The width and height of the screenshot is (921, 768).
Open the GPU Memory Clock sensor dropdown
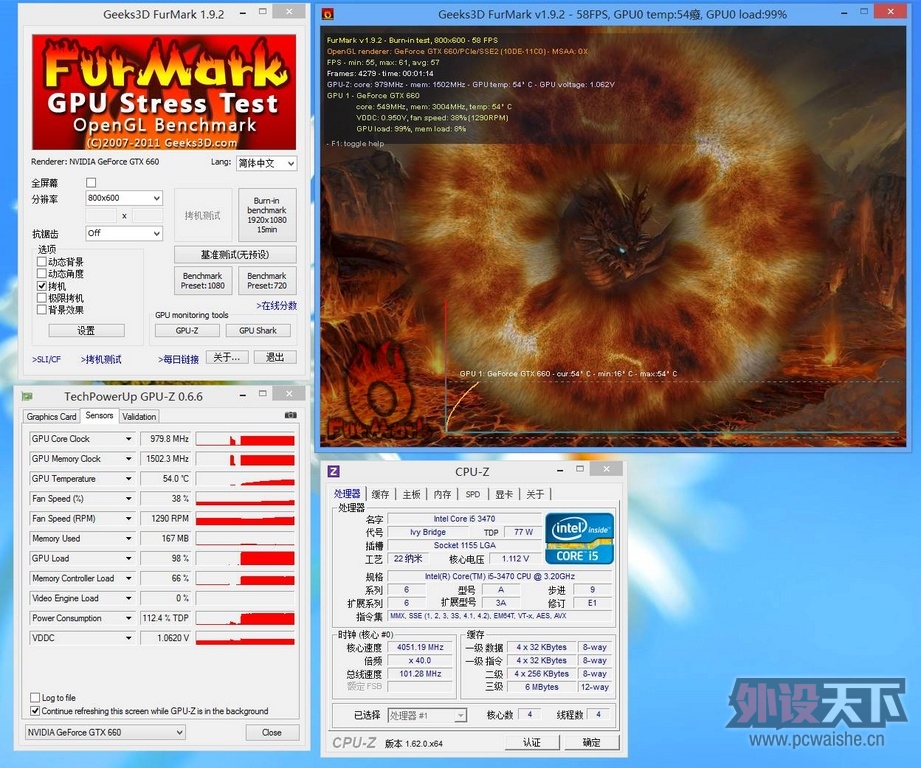click(x=129, y=459)
